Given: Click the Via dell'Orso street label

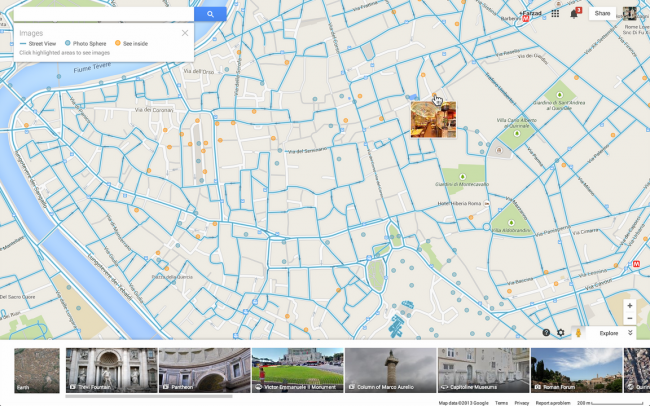Looking at the screenshot, I should [x=199, y=72].
